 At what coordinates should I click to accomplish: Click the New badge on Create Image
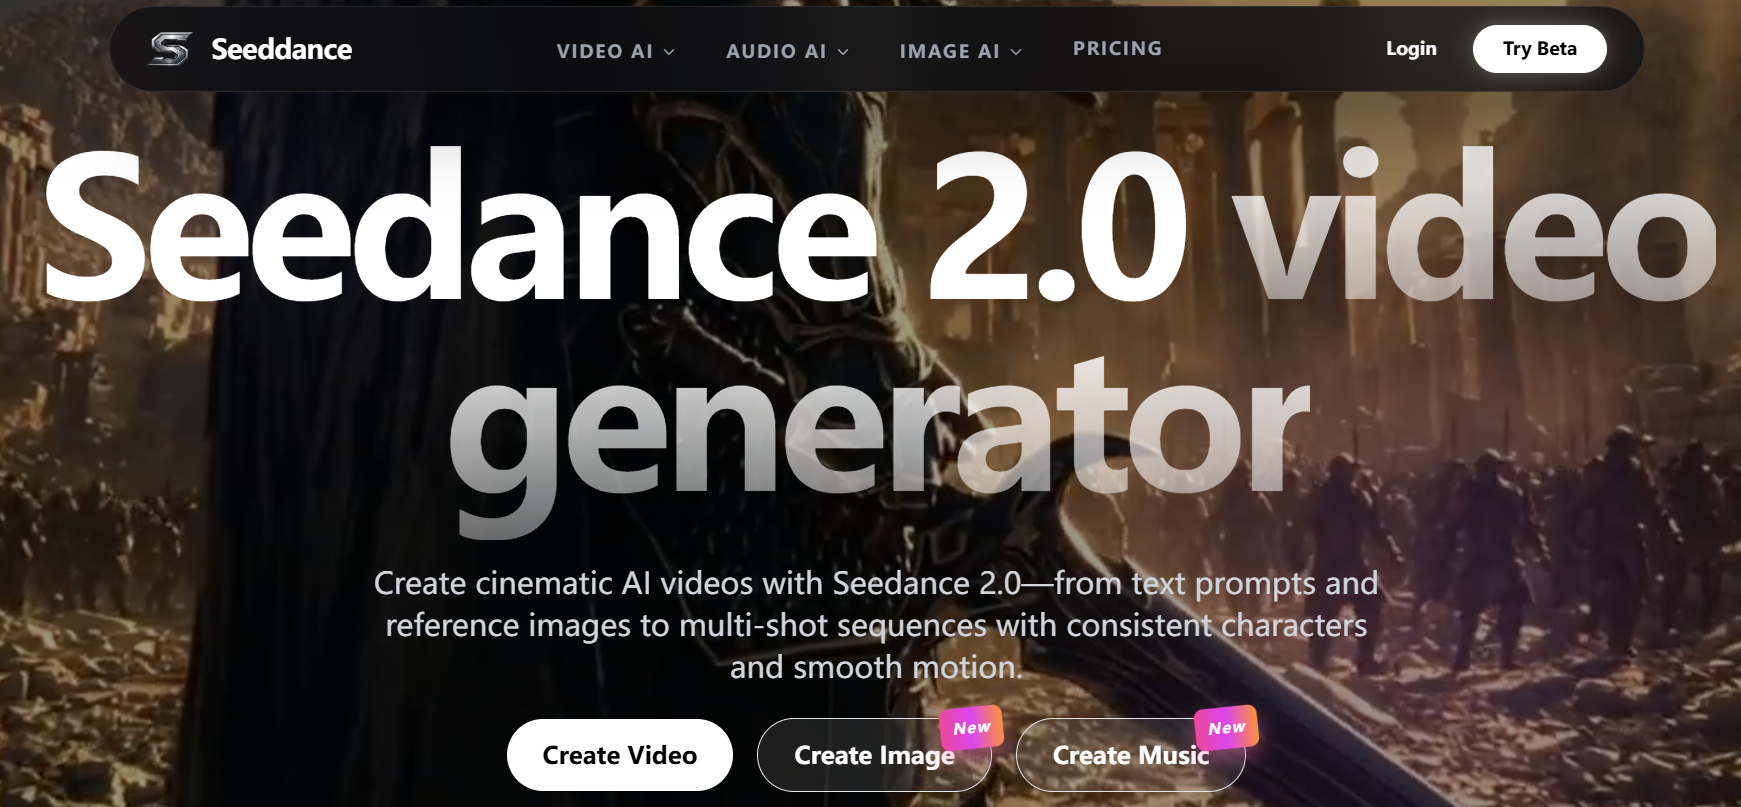coord(971,728)
